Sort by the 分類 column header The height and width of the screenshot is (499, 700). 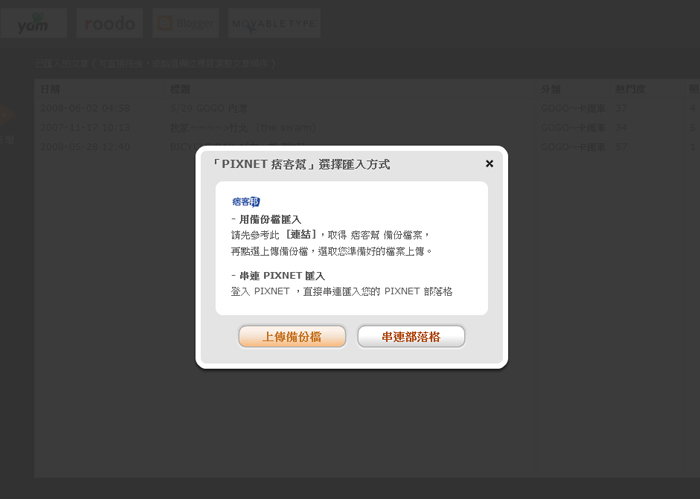pos(551,89)
